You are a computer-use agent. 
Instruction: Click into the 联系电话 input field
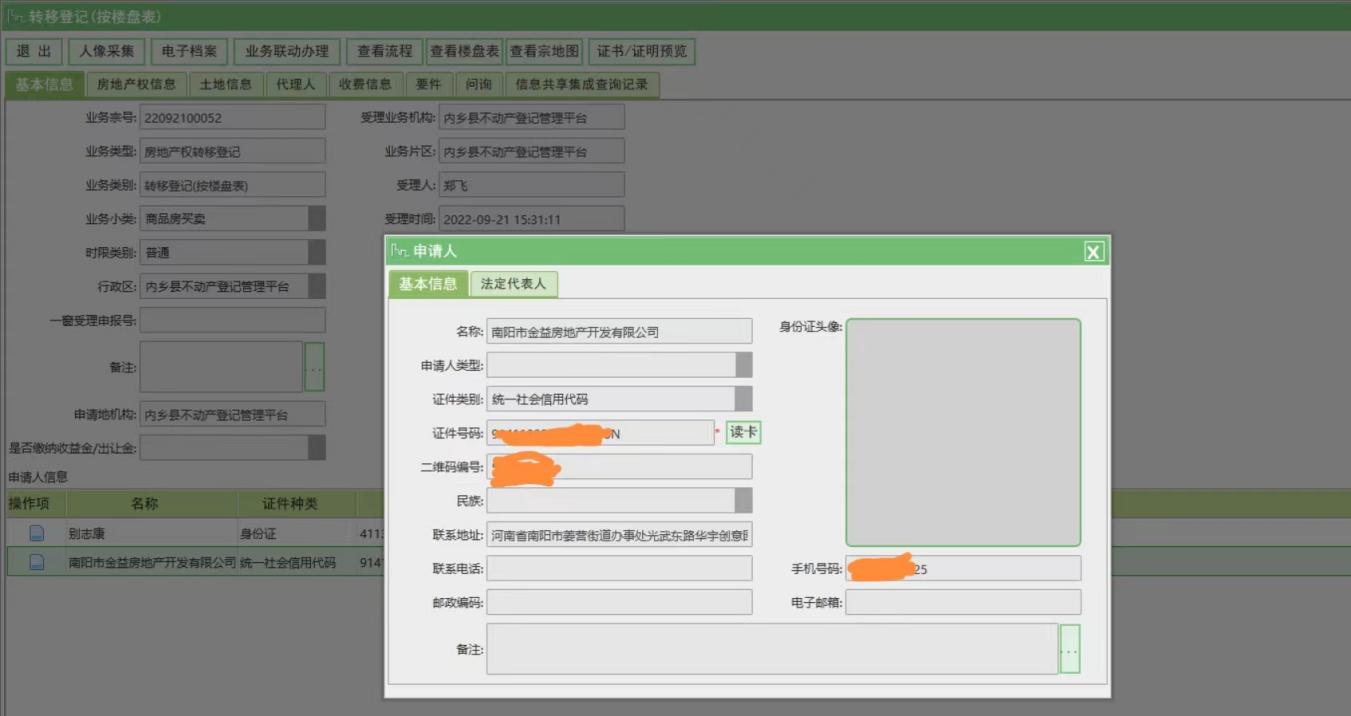[x=619, y=569]
